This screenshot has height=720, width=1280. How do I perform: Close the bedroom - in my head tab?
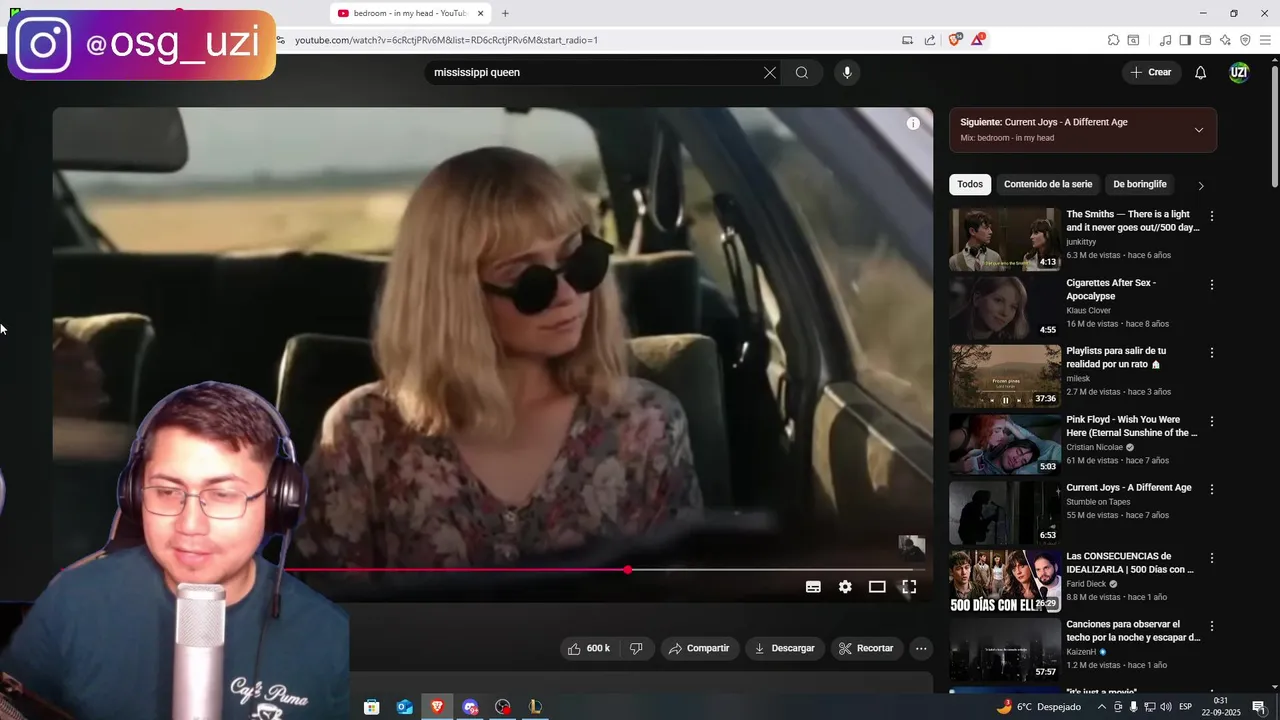pos(481,13)
